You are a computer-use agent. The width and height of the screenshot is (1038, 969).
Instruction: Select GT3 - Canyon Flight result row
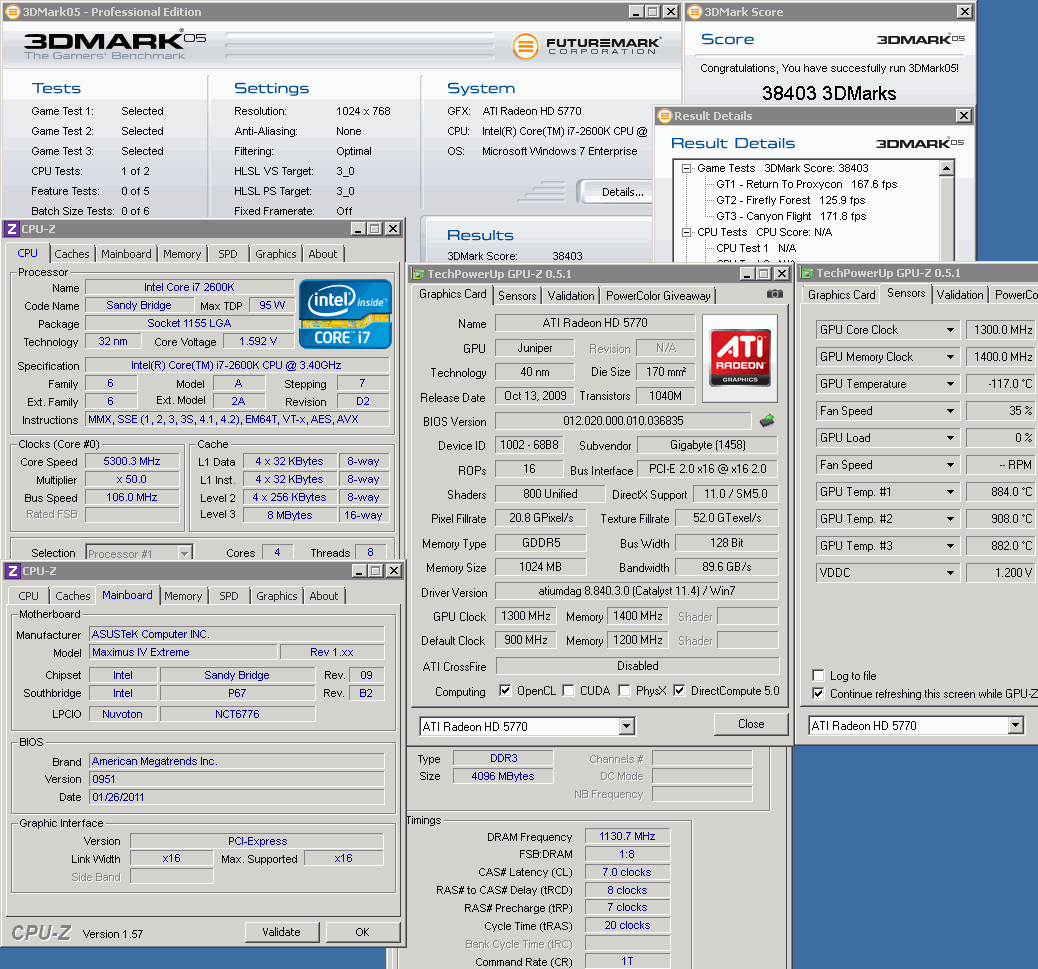coord(791,216)
